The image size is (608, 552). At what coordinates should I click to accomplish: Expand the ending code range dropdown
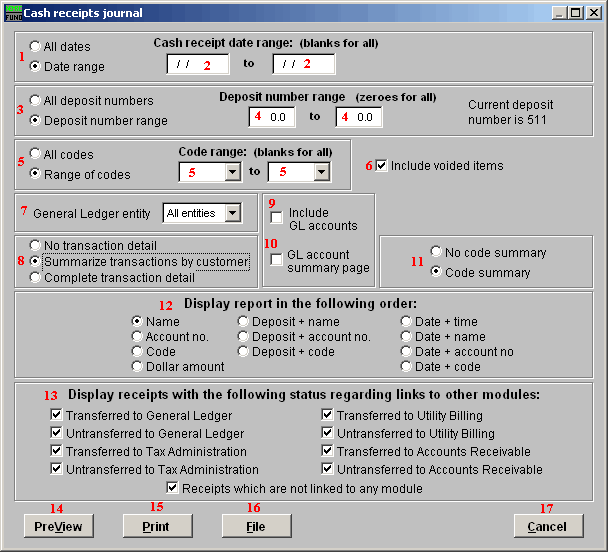(x=320, y=172)
